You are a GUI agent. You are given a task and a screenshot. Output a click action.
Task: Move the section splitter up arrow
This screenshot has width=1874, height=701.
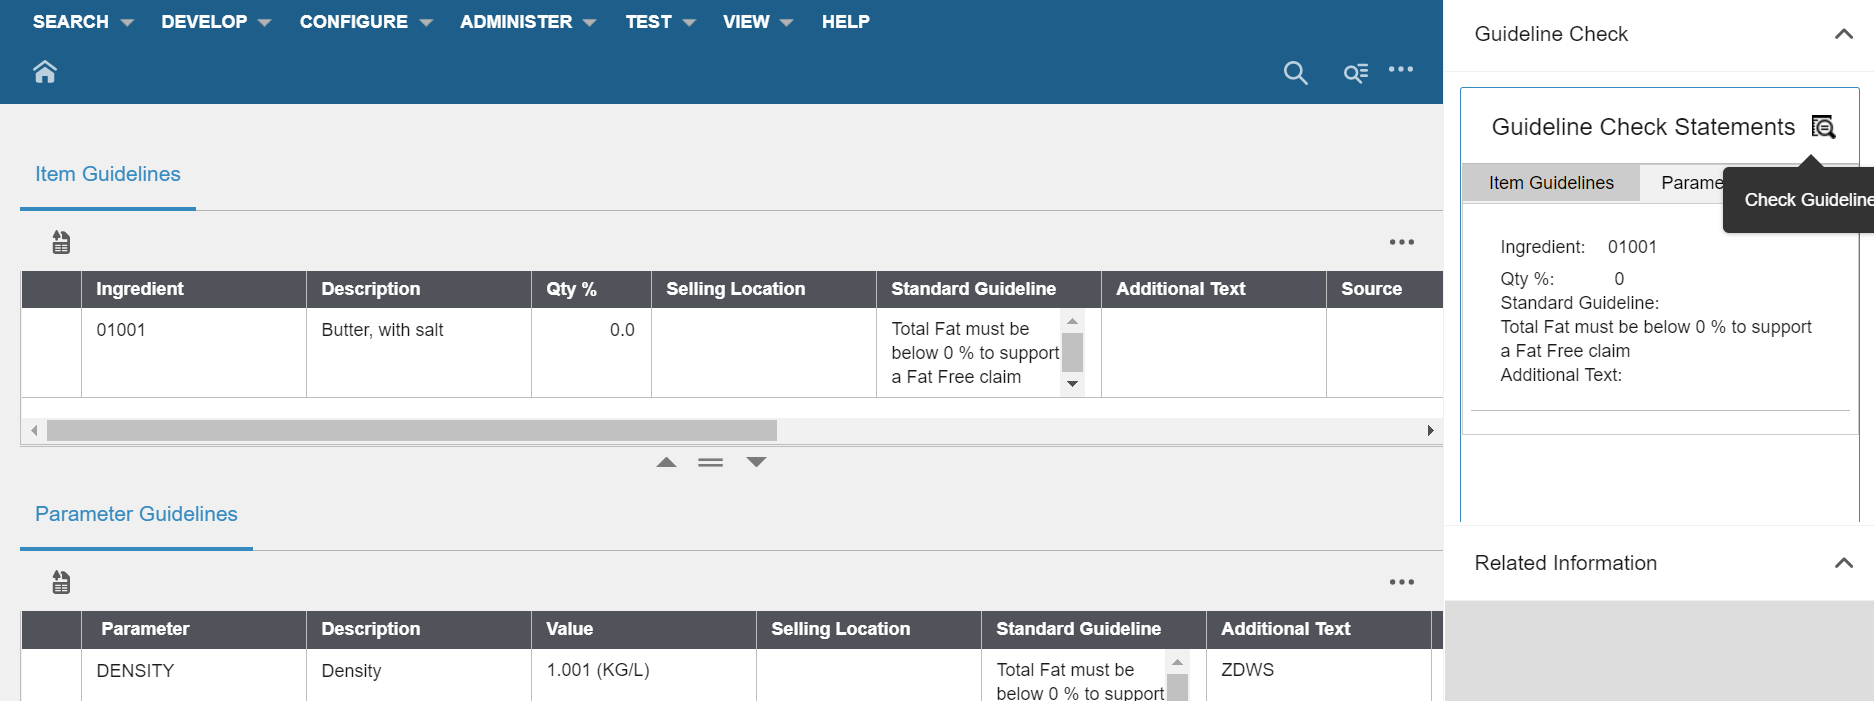pos(667,462)
